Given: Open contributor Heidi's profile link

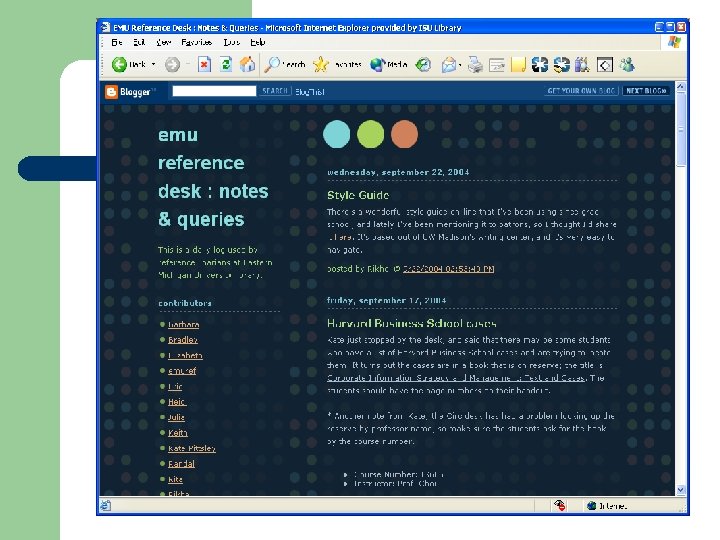Looking at the screenshot, I should (177, 402).
